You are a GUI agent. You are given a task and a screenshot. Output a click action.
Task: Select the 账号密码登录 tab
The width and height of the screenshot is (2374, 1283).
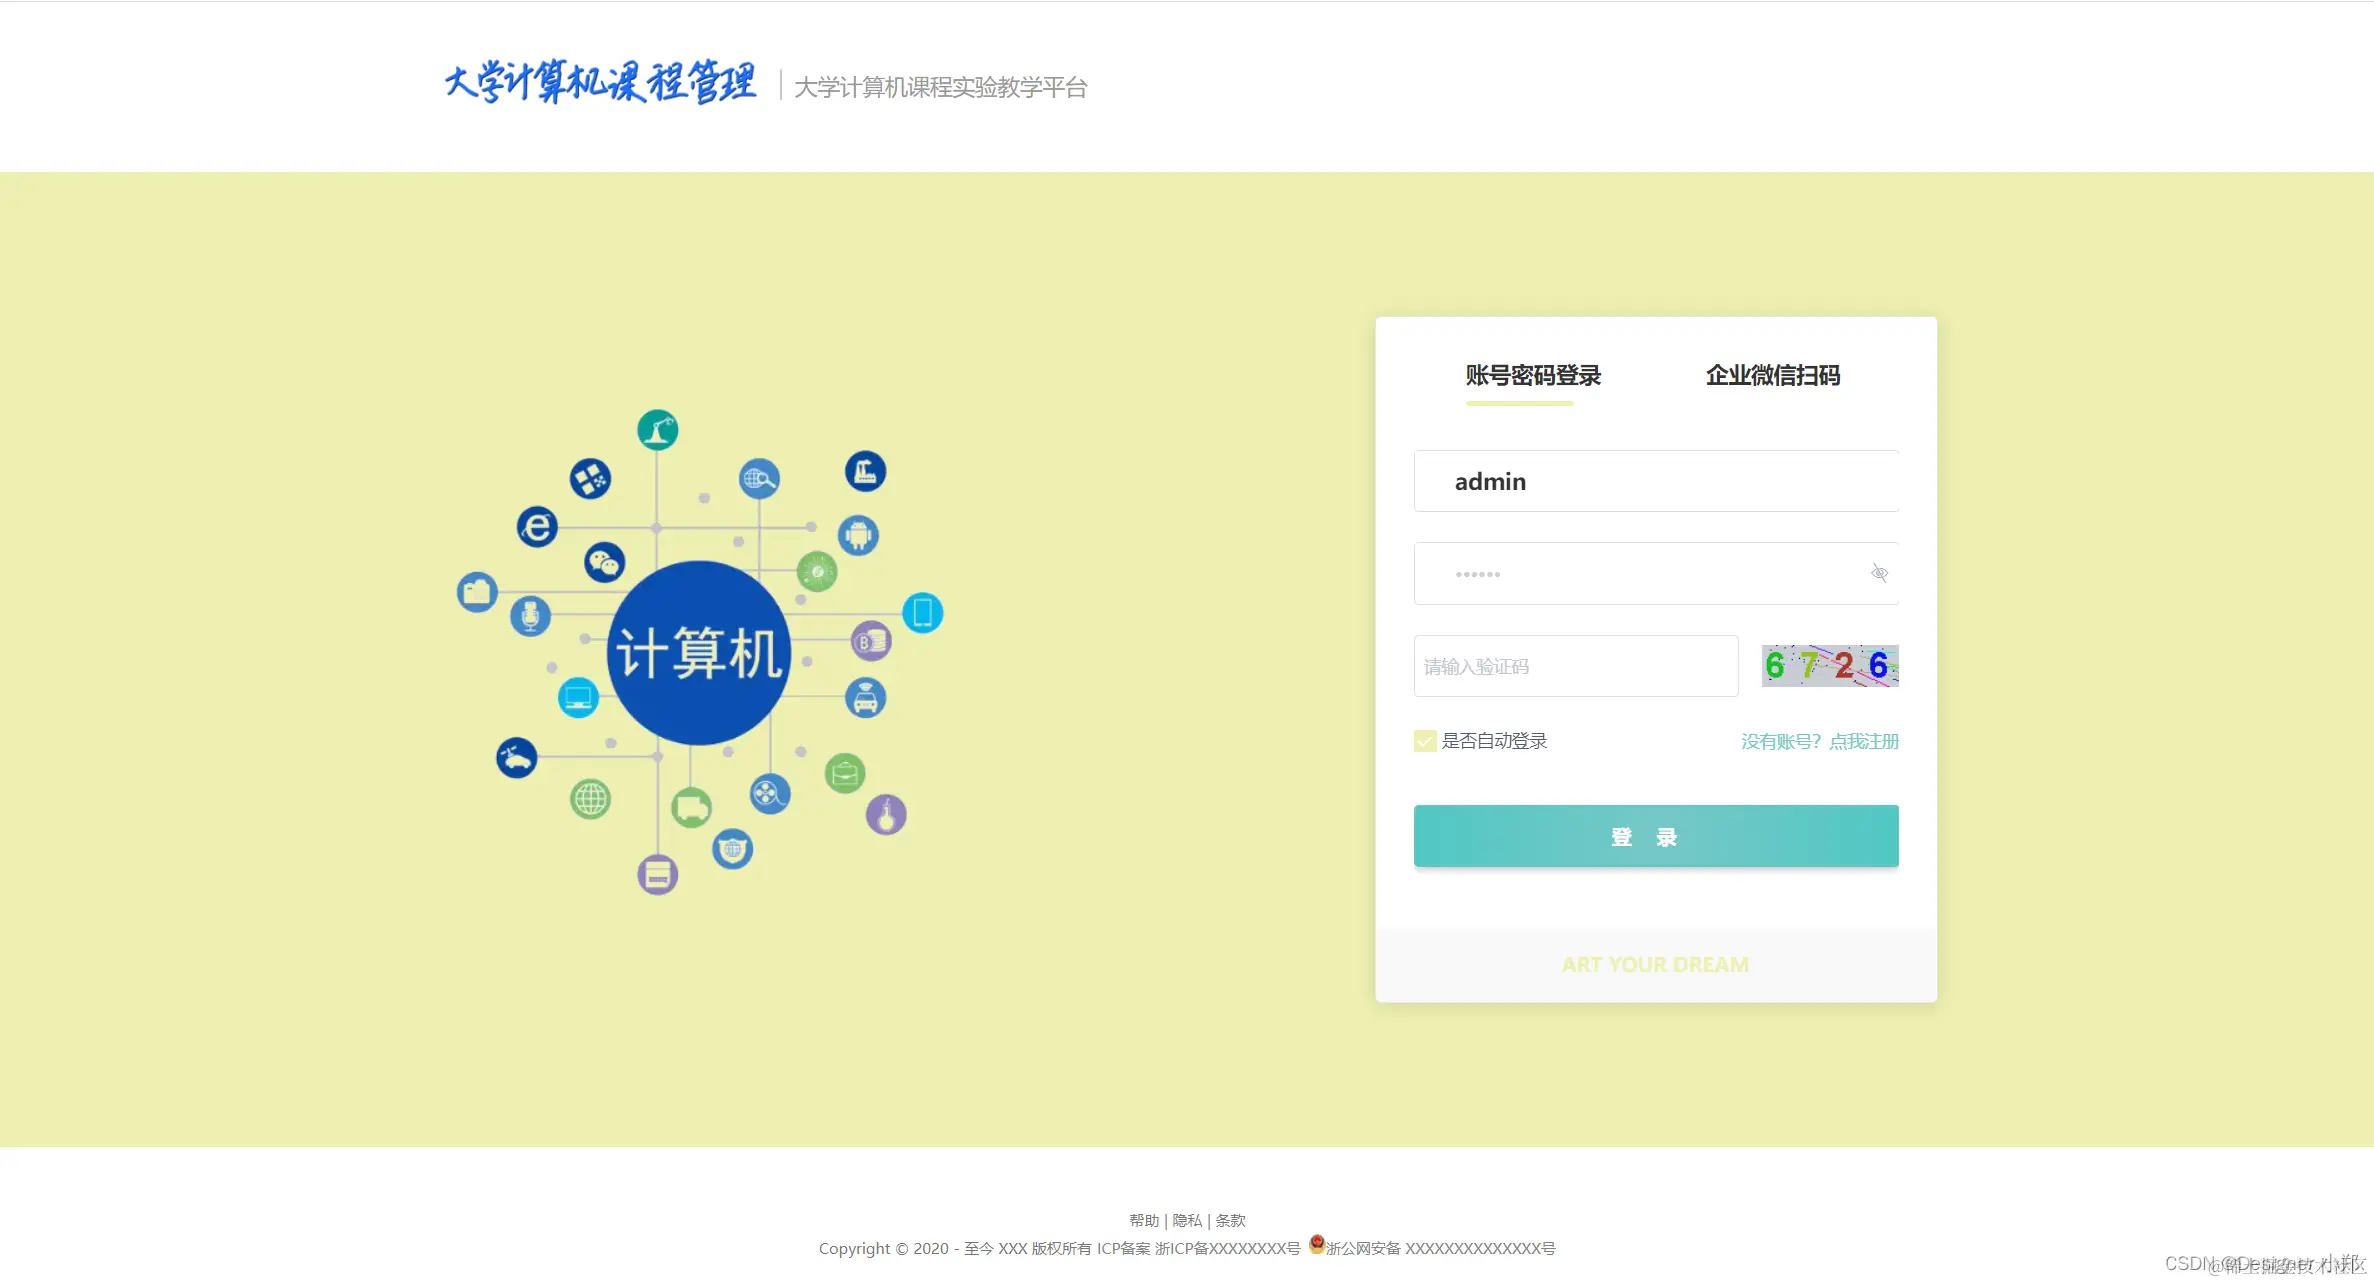coord(1532,376)
